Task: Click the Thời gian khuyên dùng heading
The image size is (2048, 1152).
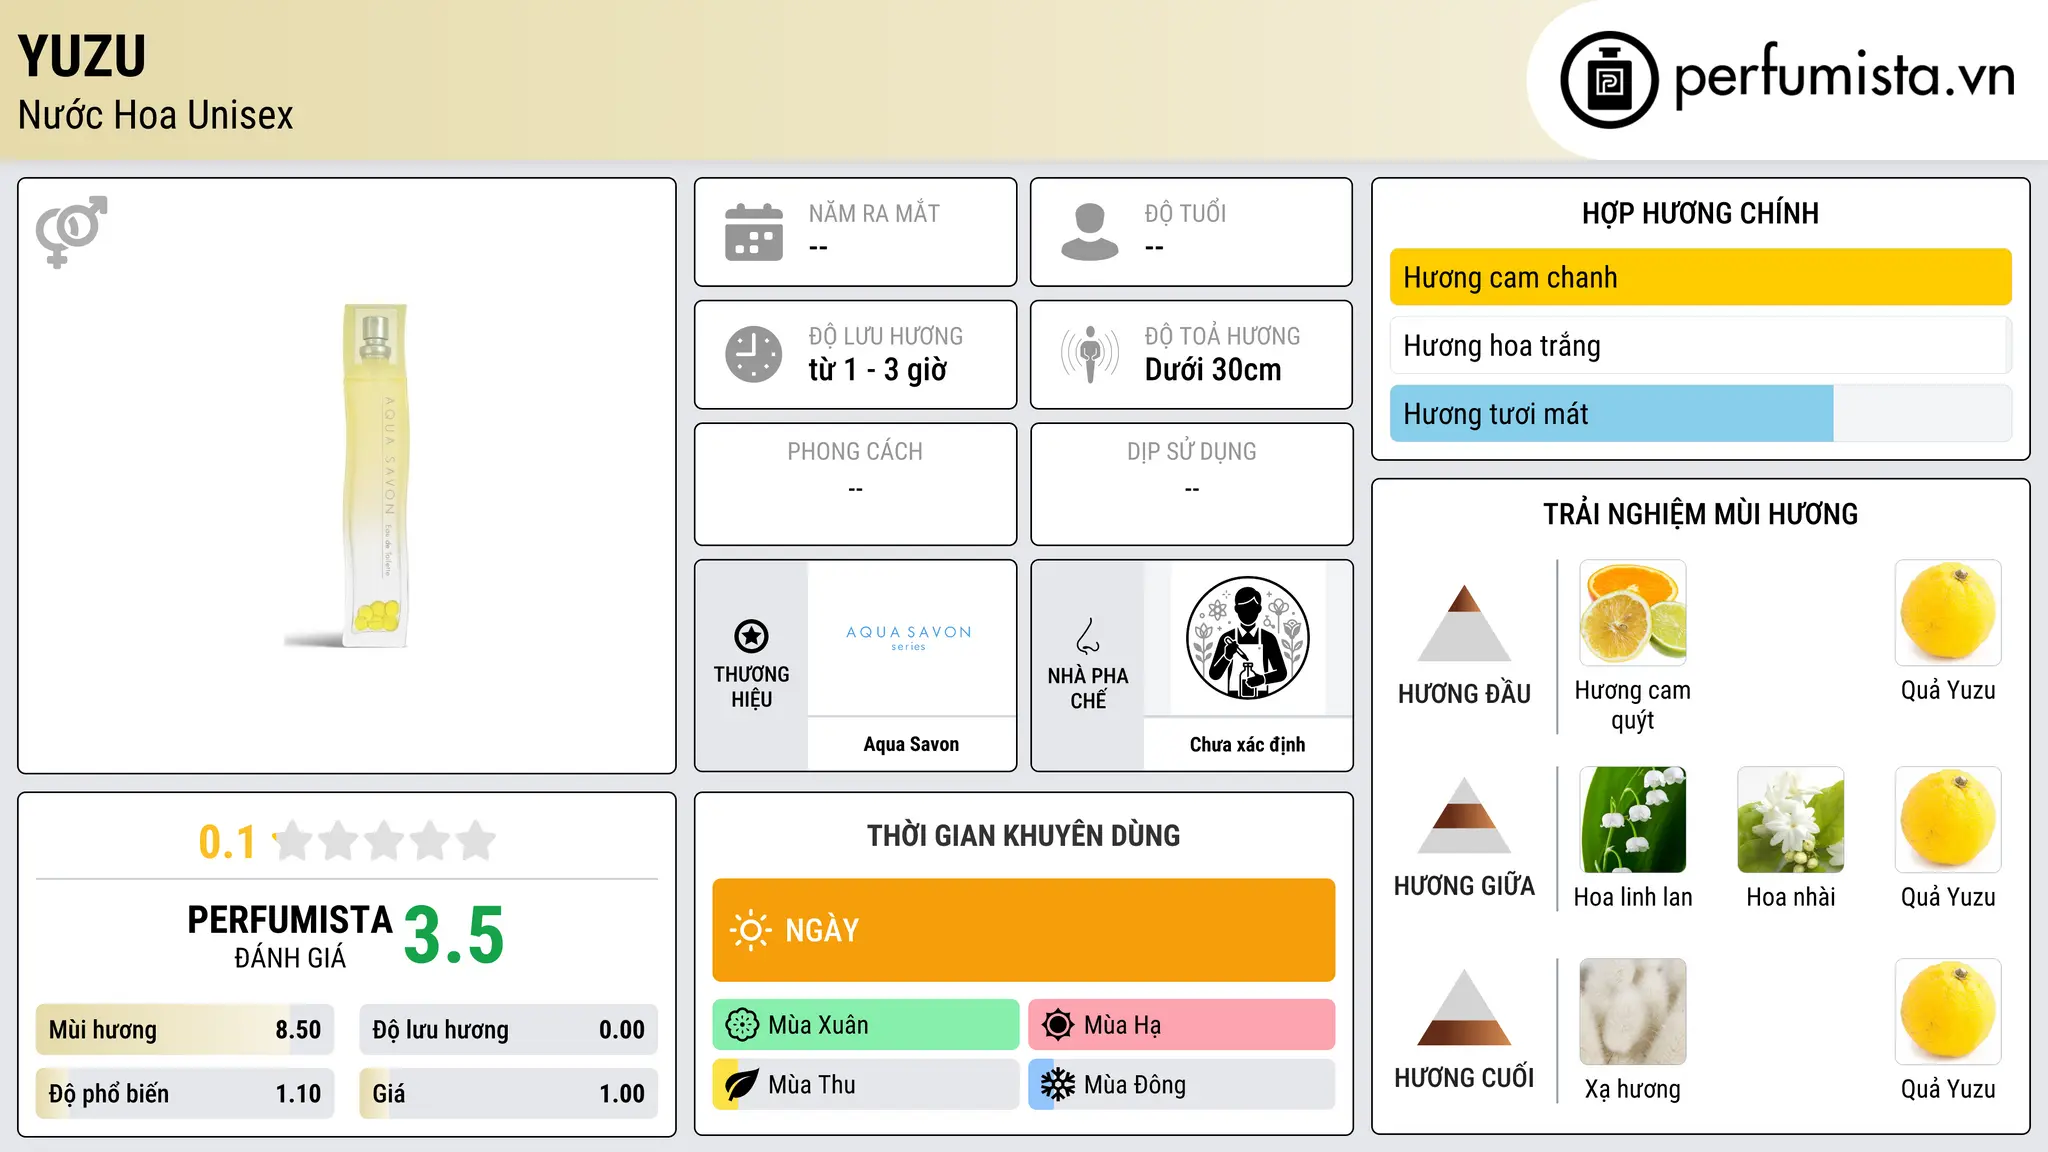Action: pos(1023,835)
